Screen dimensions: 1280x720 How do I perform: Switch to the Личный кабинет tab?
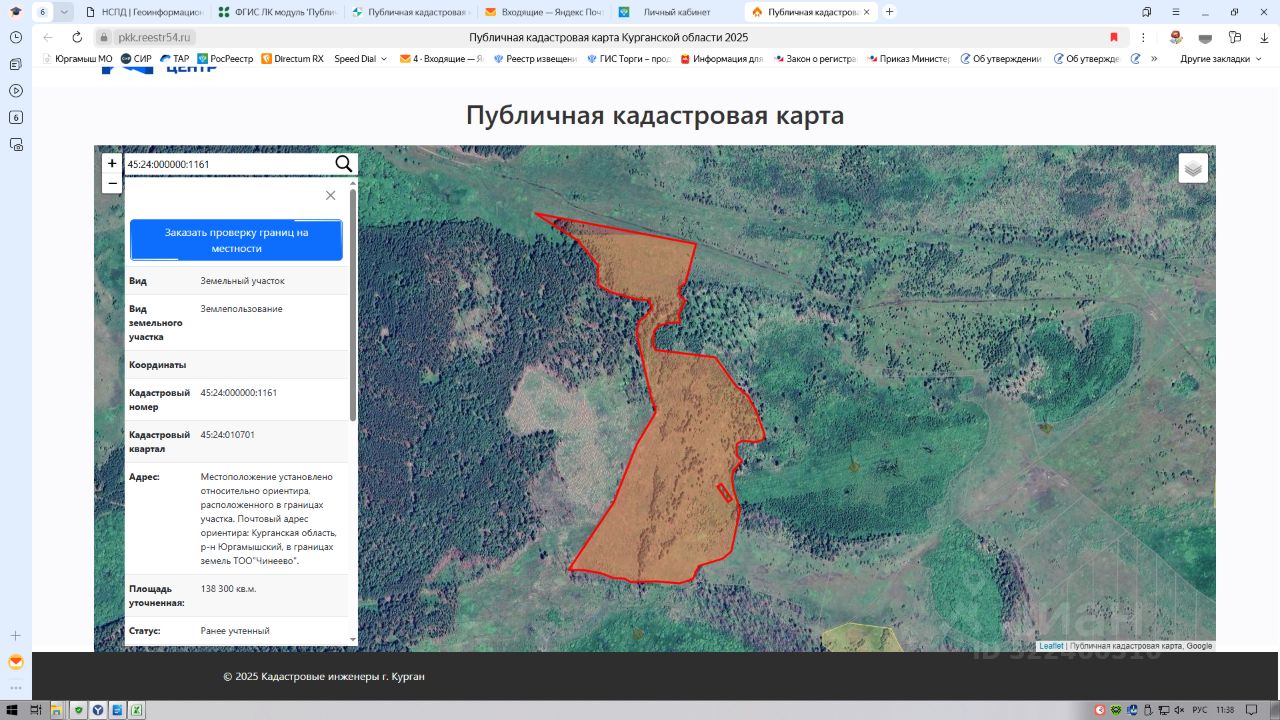pyautogui.click(x=676, y=12)
